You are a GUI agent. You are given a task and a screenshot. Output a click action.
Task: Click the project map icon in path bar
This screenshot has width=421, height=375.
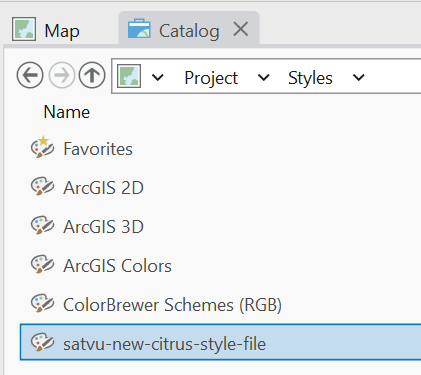point(129,76)
